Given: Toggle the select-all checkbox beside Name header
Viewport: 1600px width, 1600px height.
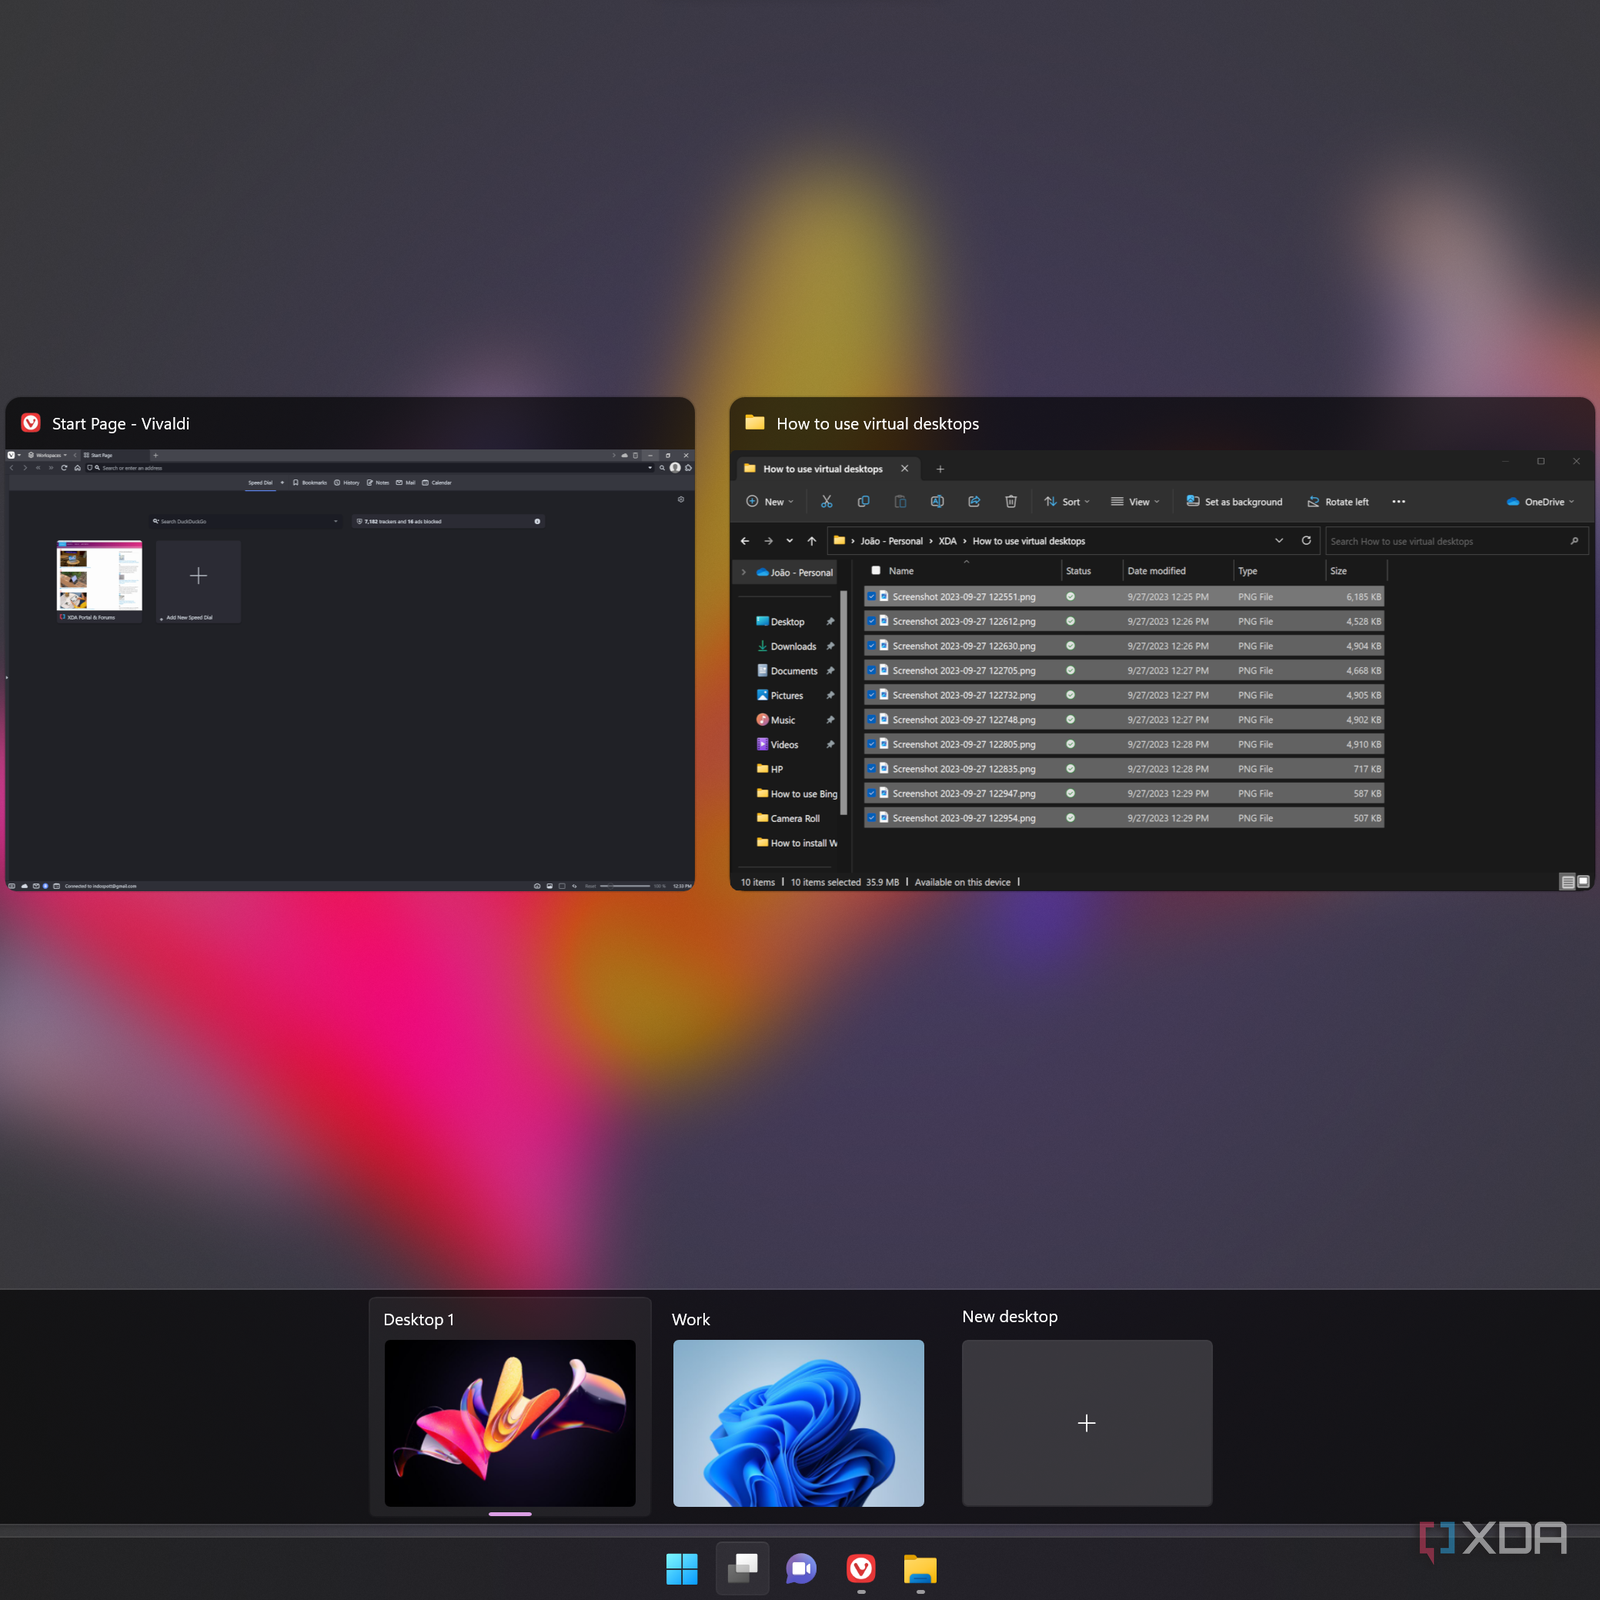Looking at the screenshot, I should pyautogui.click(x=876, y=571).
